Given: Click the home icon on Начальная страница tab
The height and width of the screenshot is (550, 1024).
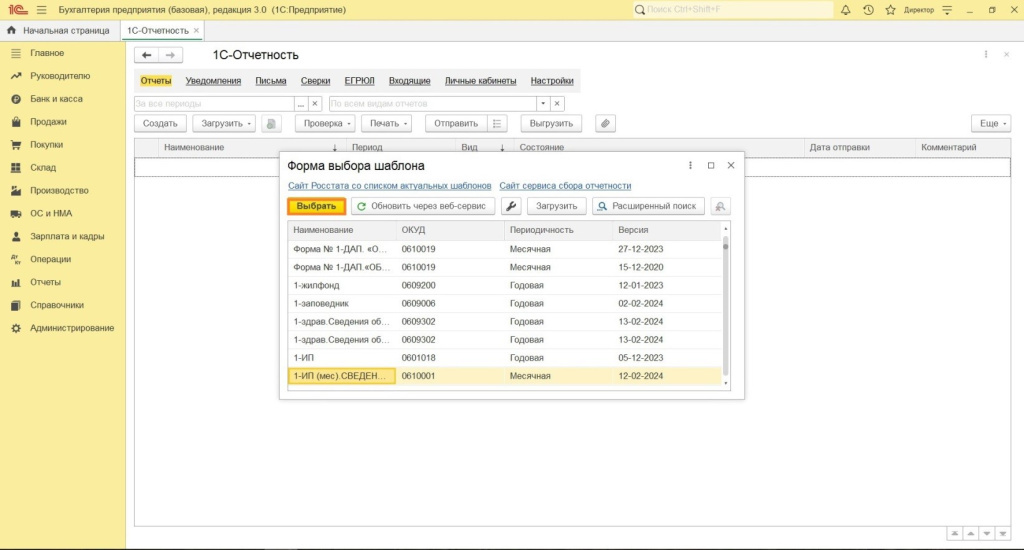Looking at the screenshot, I should coord(12,30).
